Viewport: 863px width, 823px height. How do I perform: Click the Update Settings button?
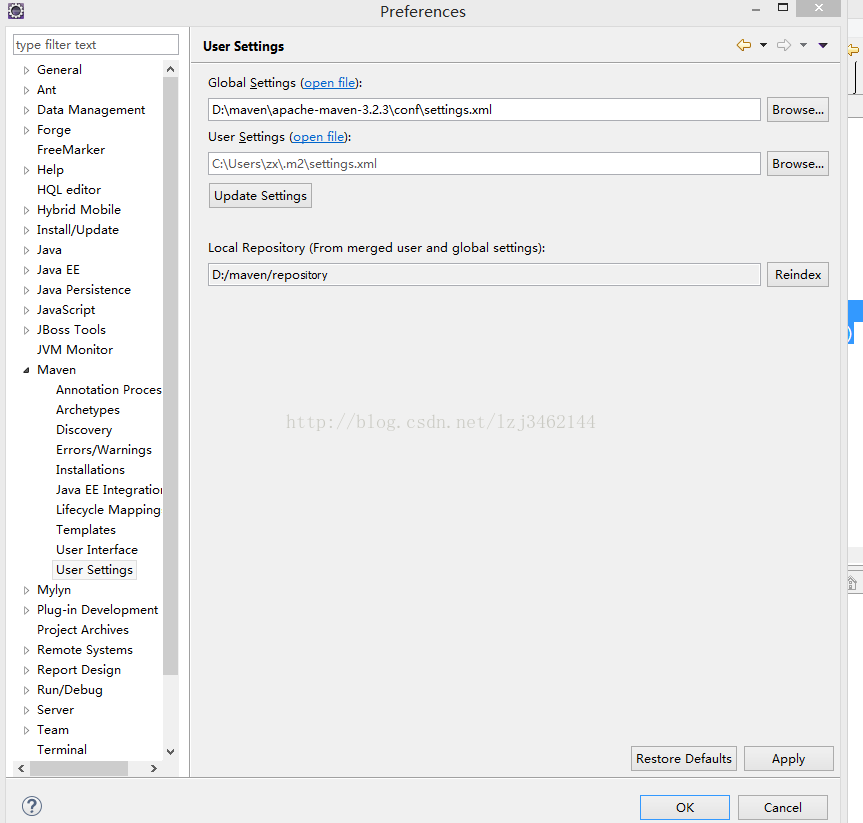point(260,195)
